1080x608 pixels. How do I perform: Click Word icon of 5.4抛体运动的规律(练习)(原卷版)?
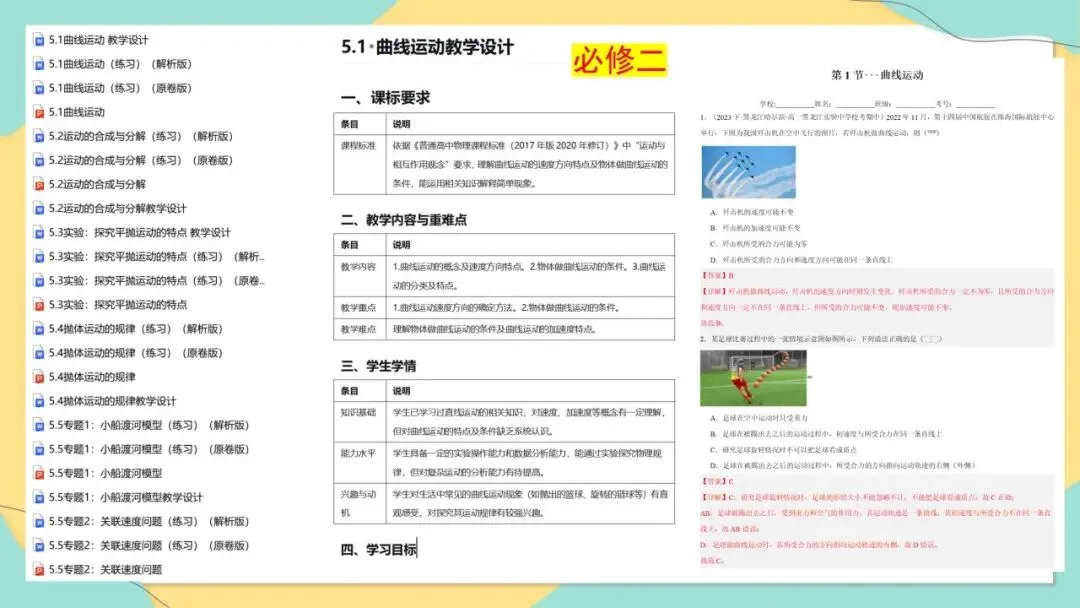(x=39, y=353)
